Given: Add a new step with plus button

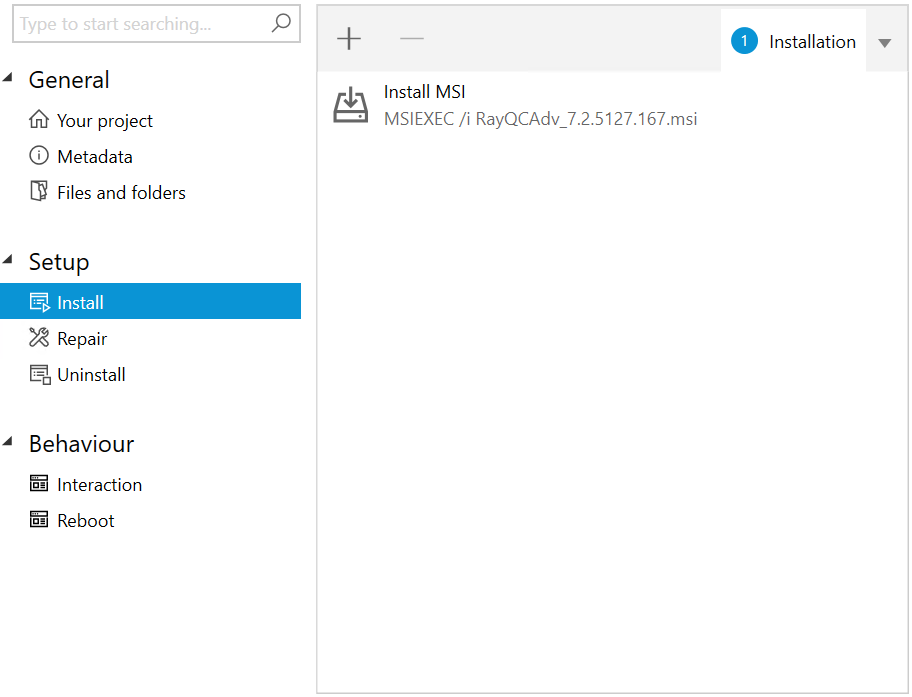Looking at the screenshot, I should [x=349, y=39].
